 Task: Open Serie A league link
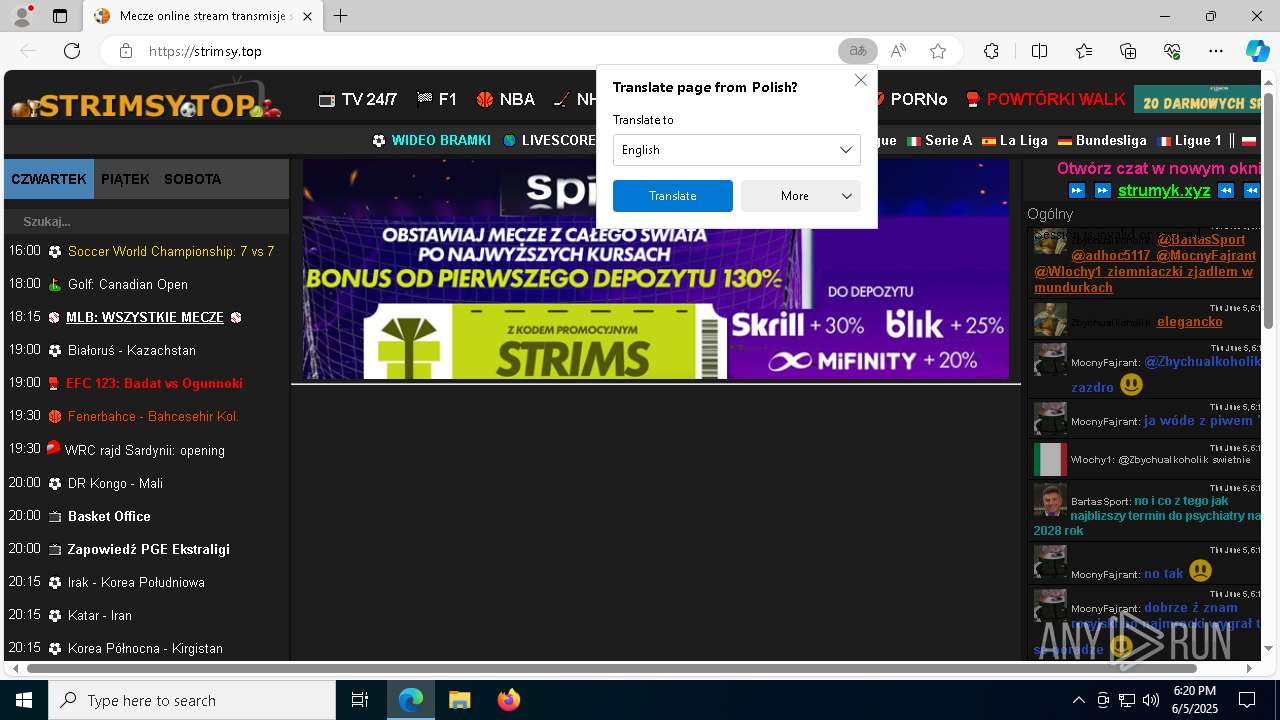939,141
